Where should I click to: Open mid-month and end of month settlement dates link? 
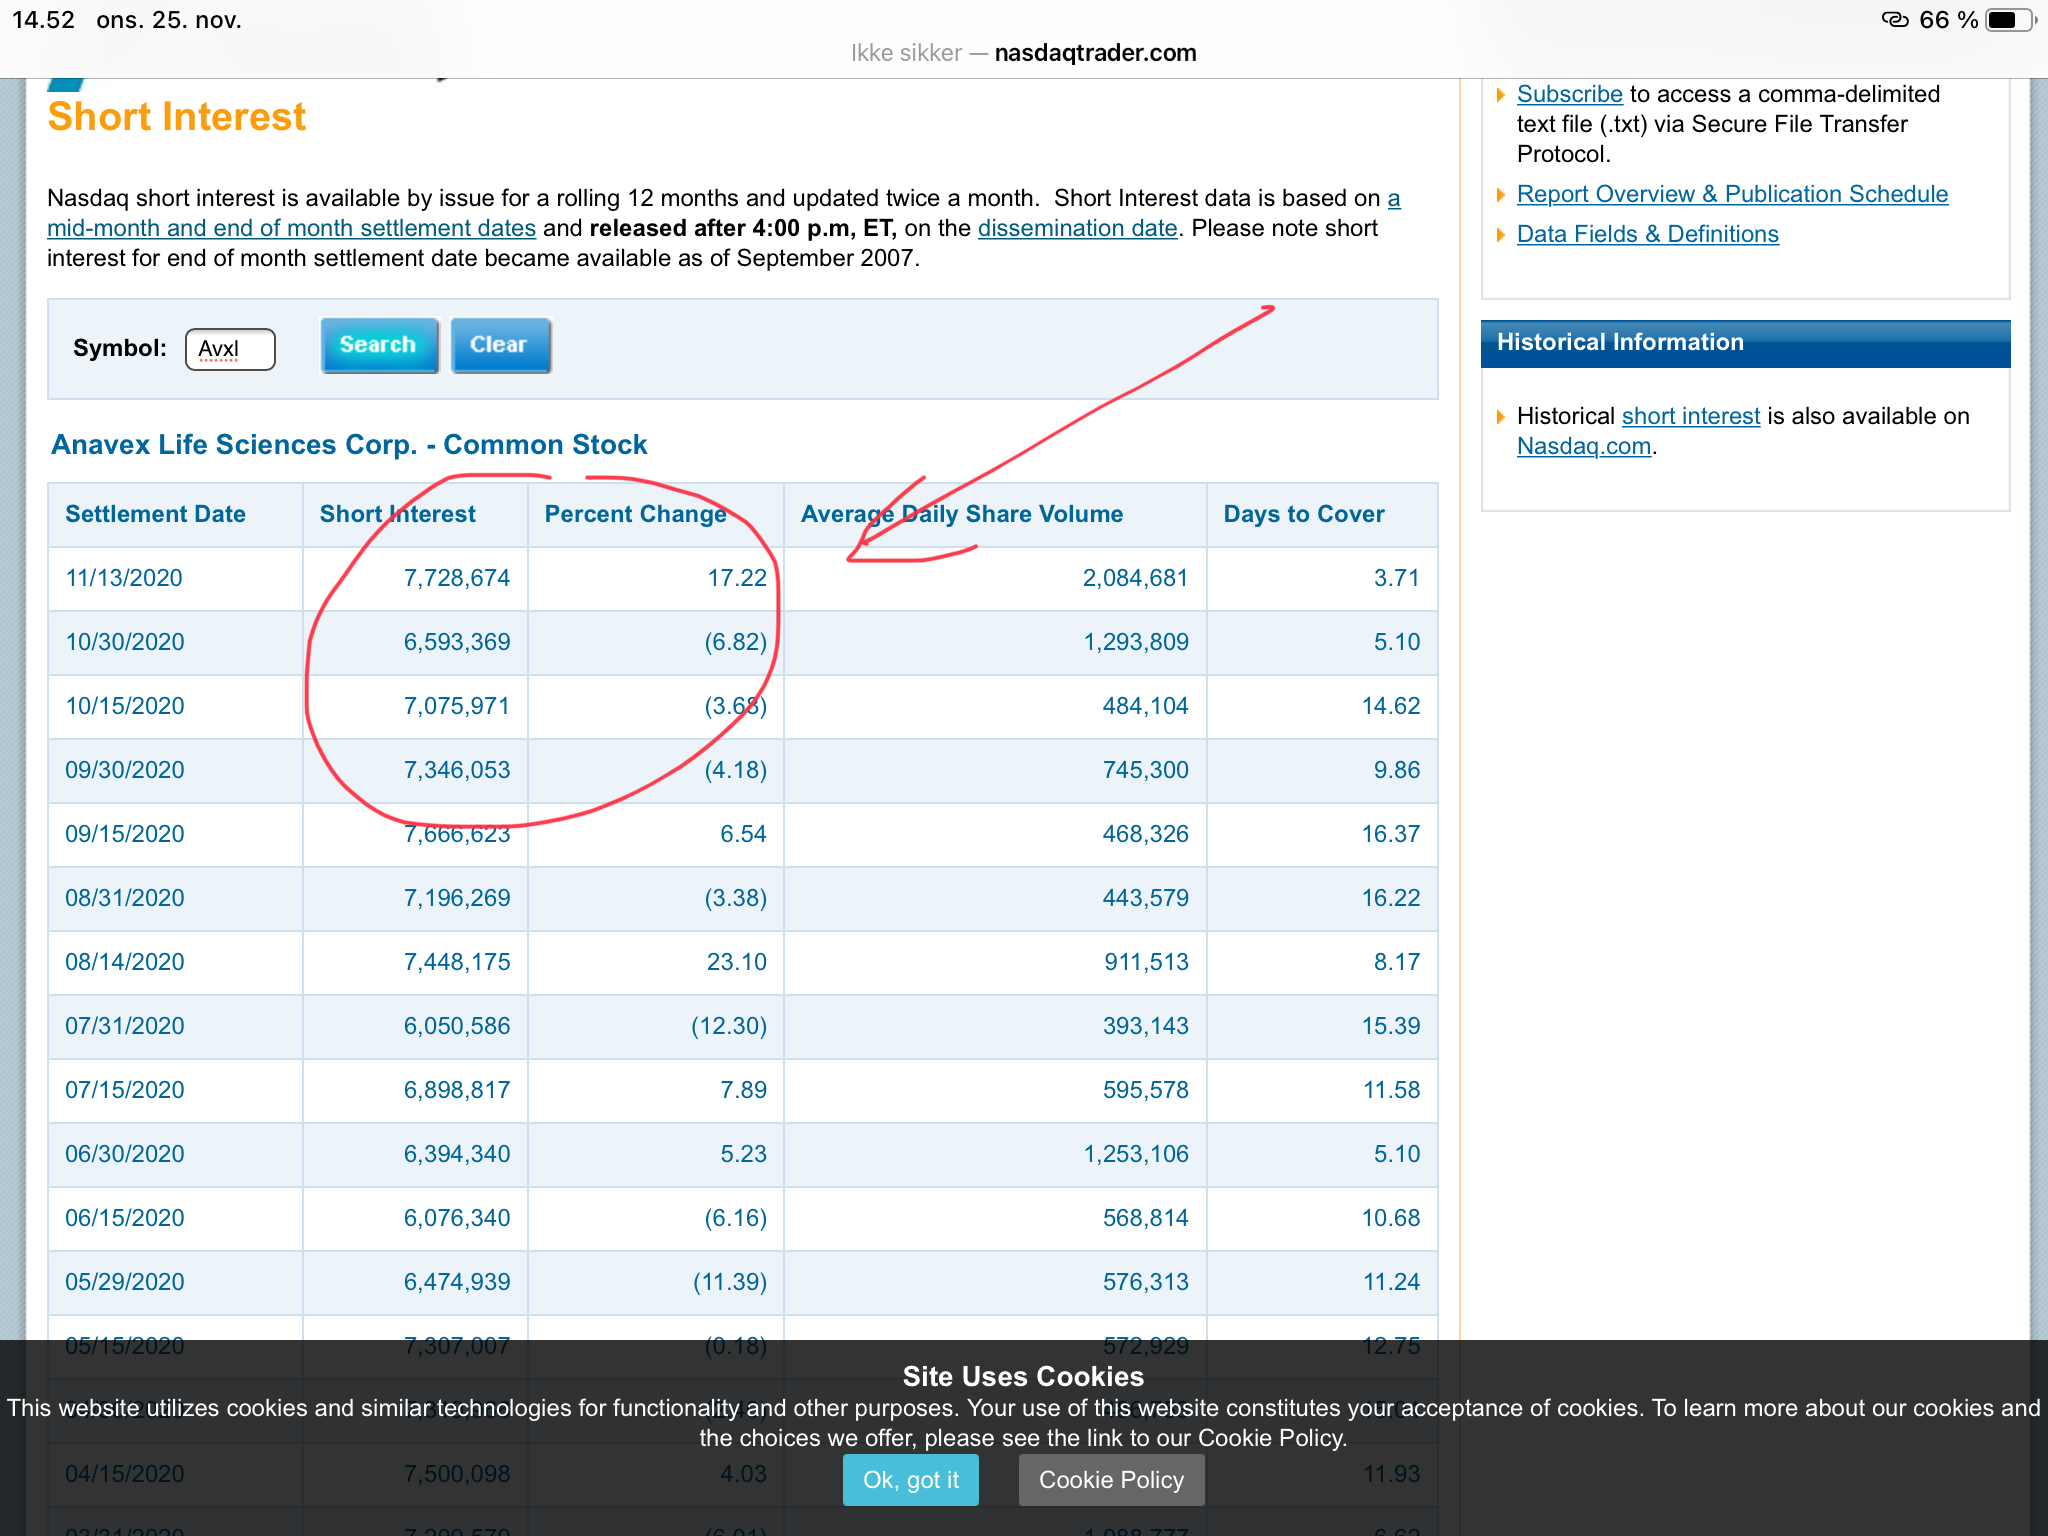(291, 228)
